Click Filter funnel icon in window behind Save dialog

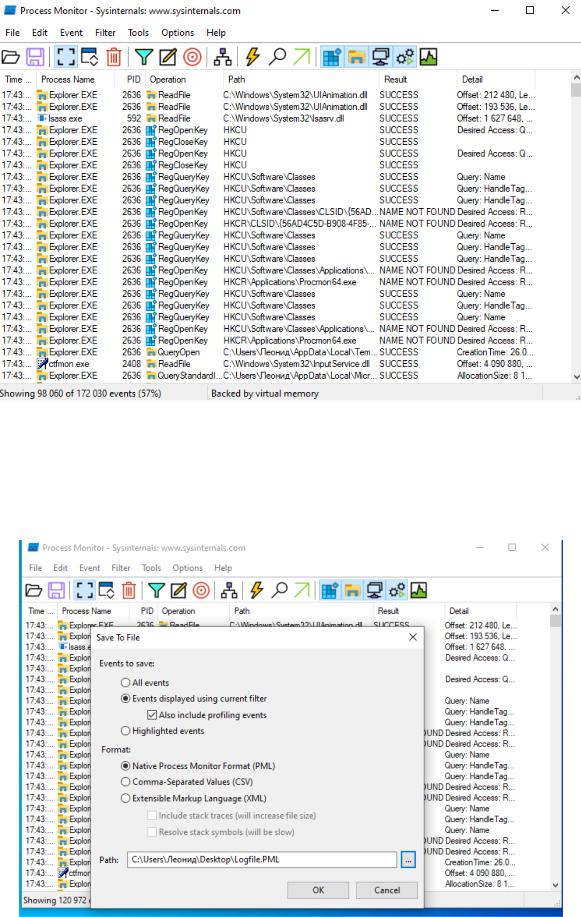(156, 590)
